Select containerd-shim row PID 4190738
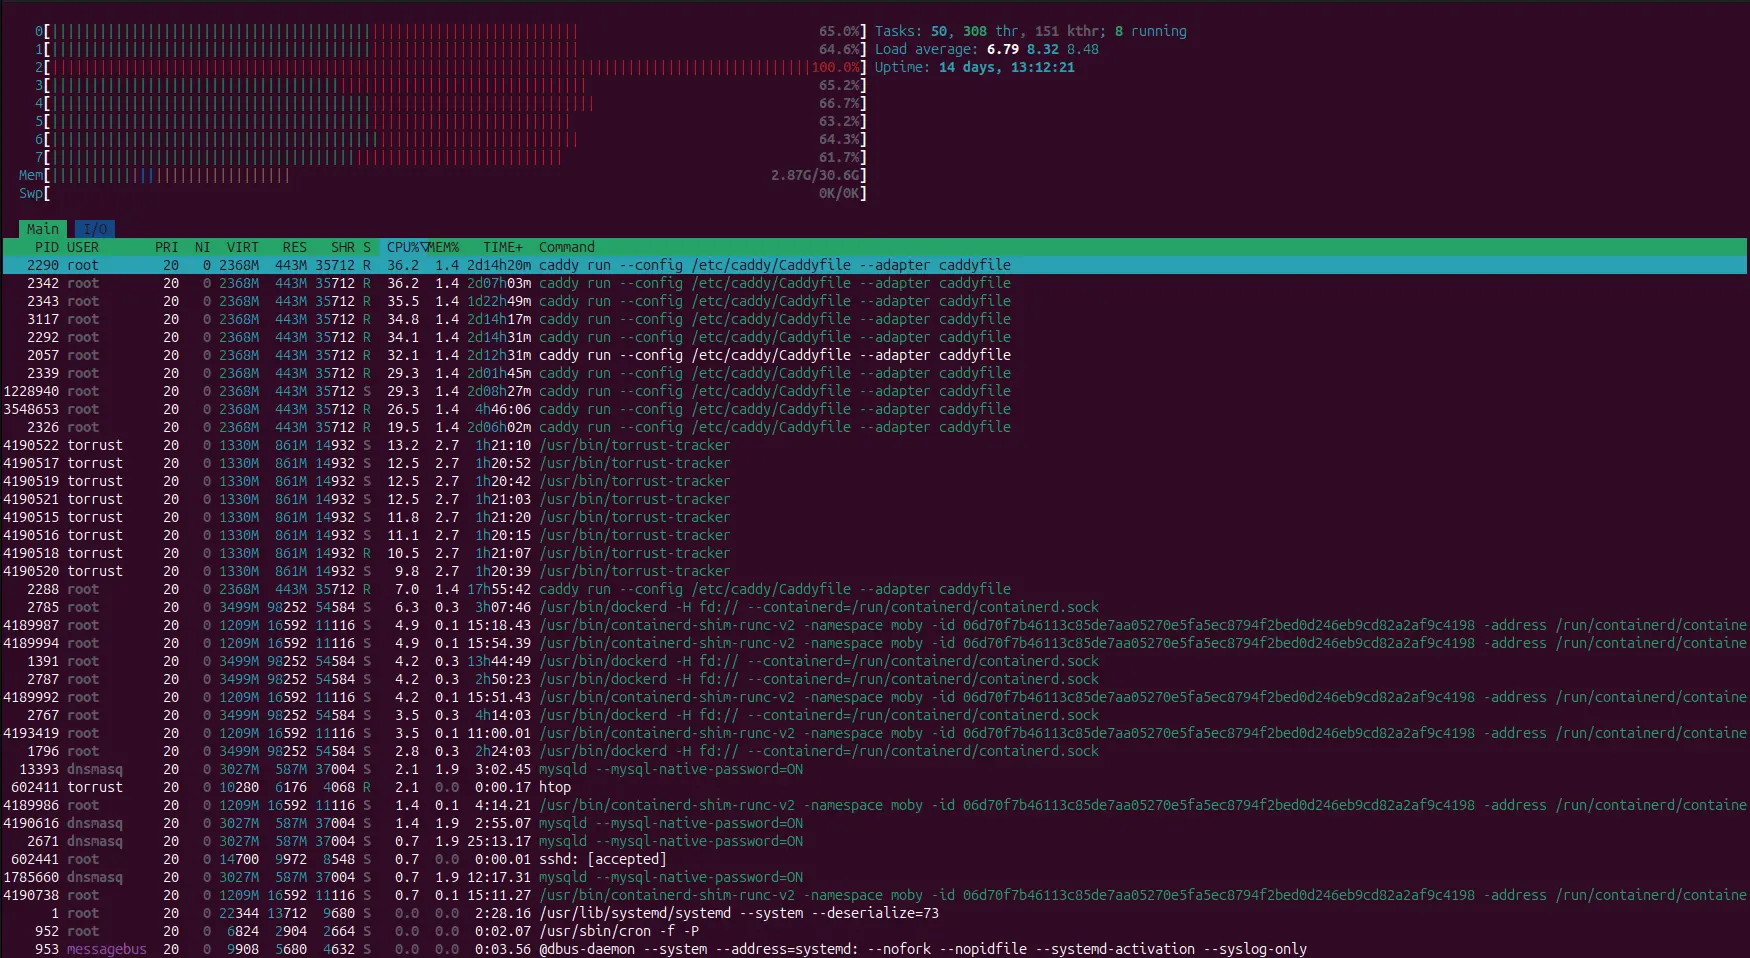The image size is (1750, 958). pyautogui.click(x=875, y=895)
